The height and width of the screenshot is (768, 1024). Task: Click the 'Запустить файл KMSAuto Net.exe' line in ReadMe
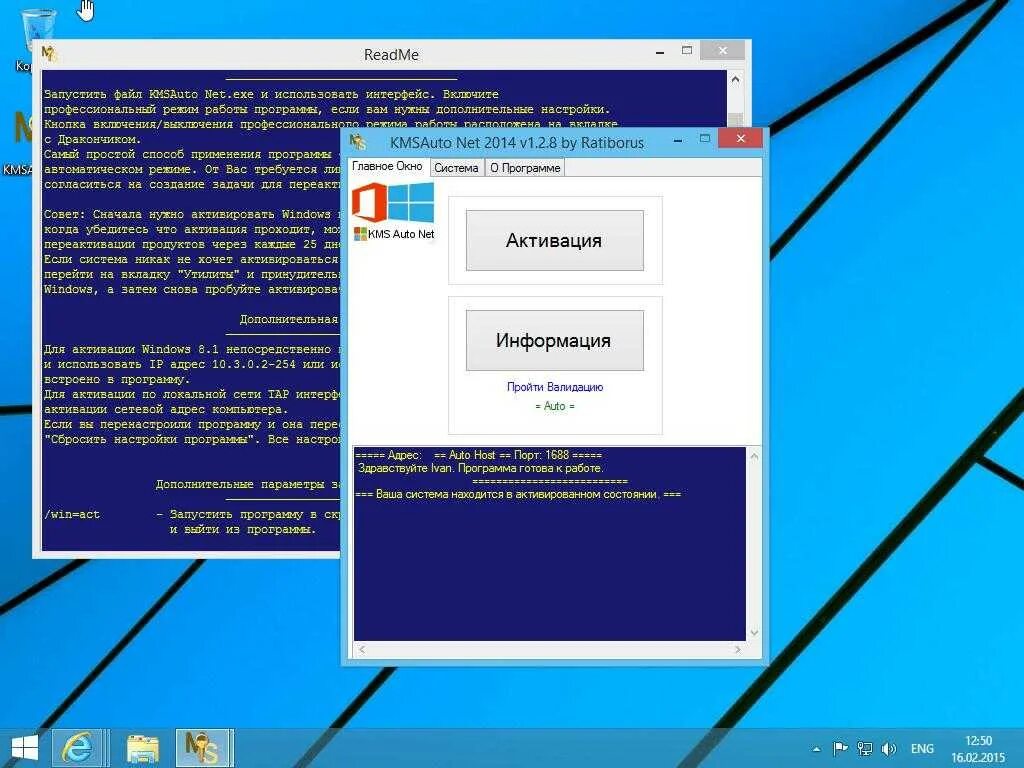pos(271,94)
